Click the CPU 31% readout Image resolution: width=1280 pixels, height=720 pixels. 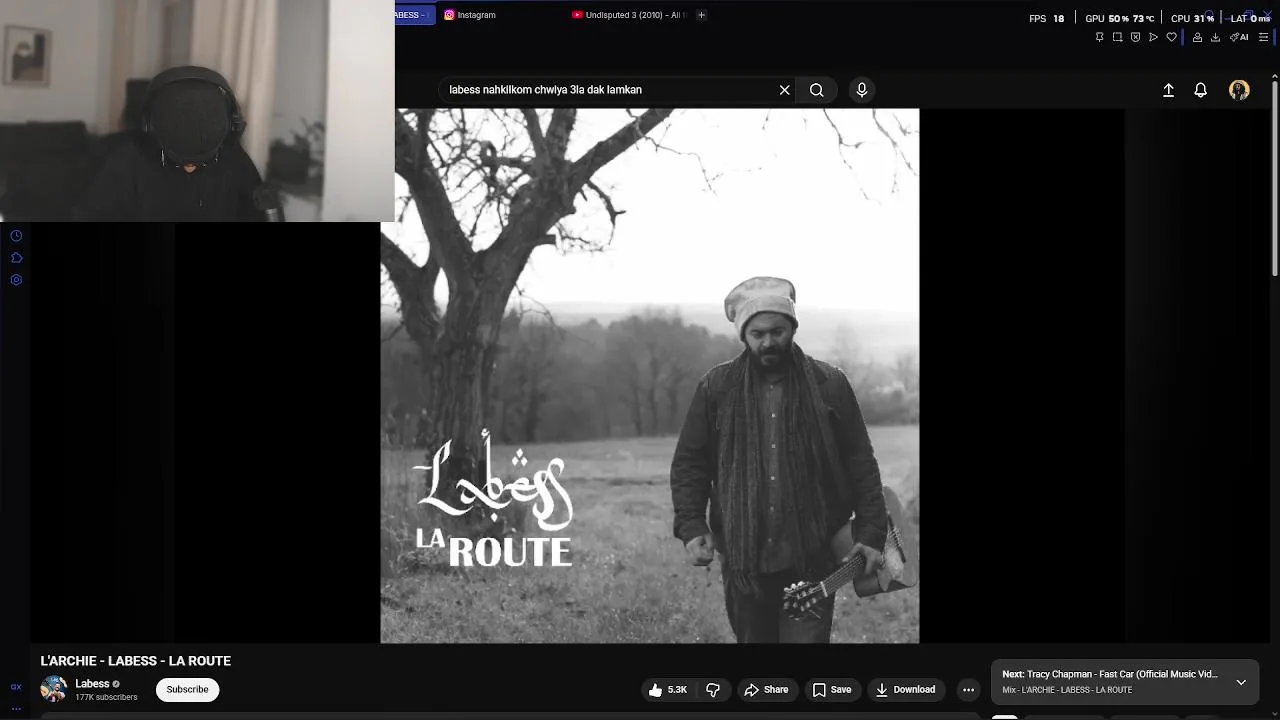pyautogui.click(x=1192, y=18)
